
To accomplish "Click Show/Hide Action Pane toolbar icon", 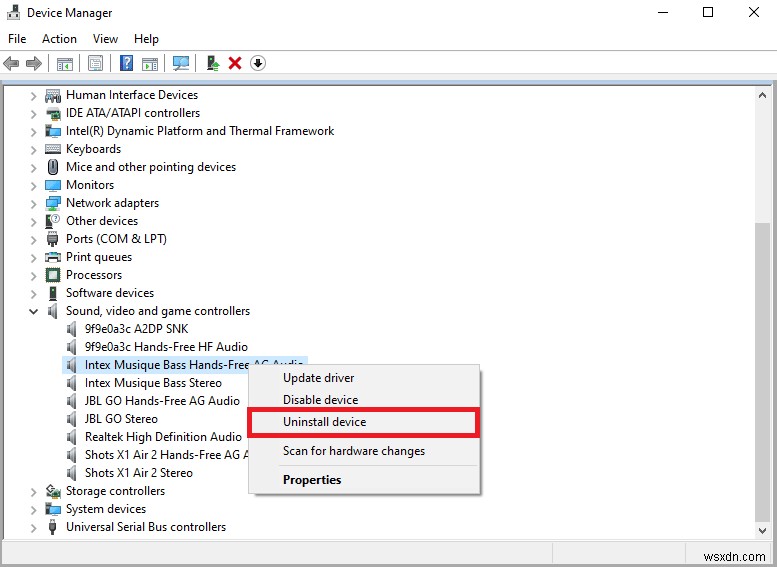I will [150, 63].
